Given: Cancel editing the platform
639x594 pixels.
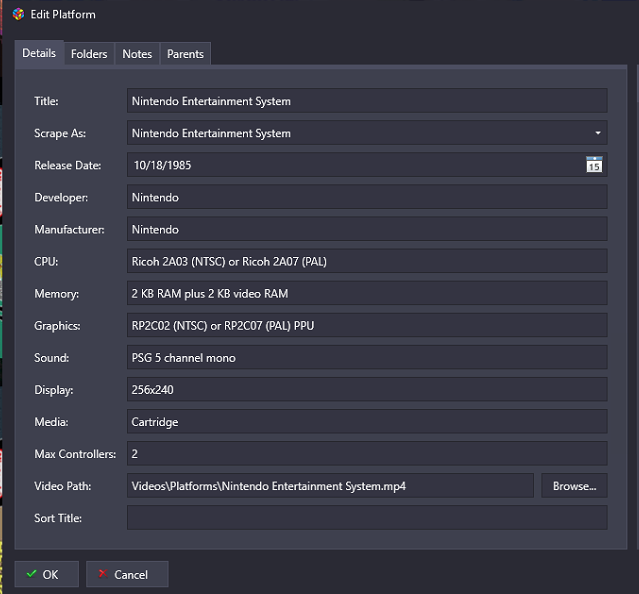Looking at the screenshot, I should 127,574.
